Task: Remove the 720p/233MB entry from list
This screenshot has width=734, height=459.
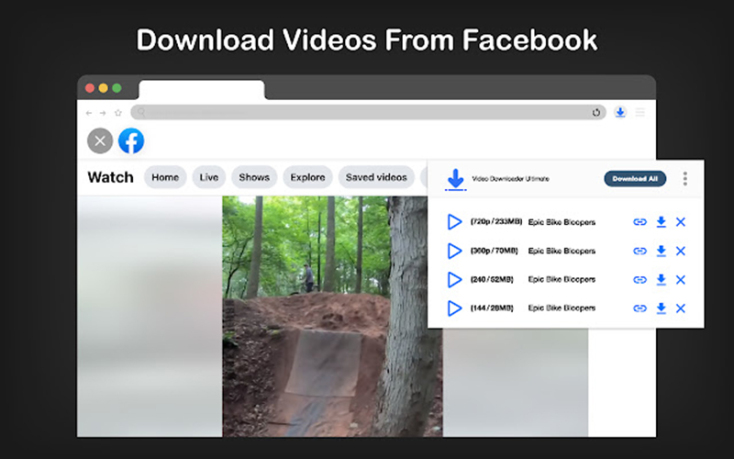Action: tap(681, 222)
